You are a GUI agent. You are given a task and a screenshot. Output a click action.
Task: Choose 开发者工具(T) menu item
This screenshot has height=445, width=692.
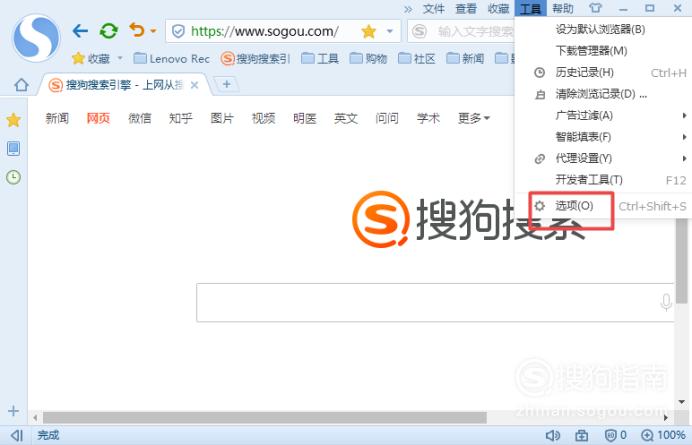pyautogui.click(x=603, y=180)
